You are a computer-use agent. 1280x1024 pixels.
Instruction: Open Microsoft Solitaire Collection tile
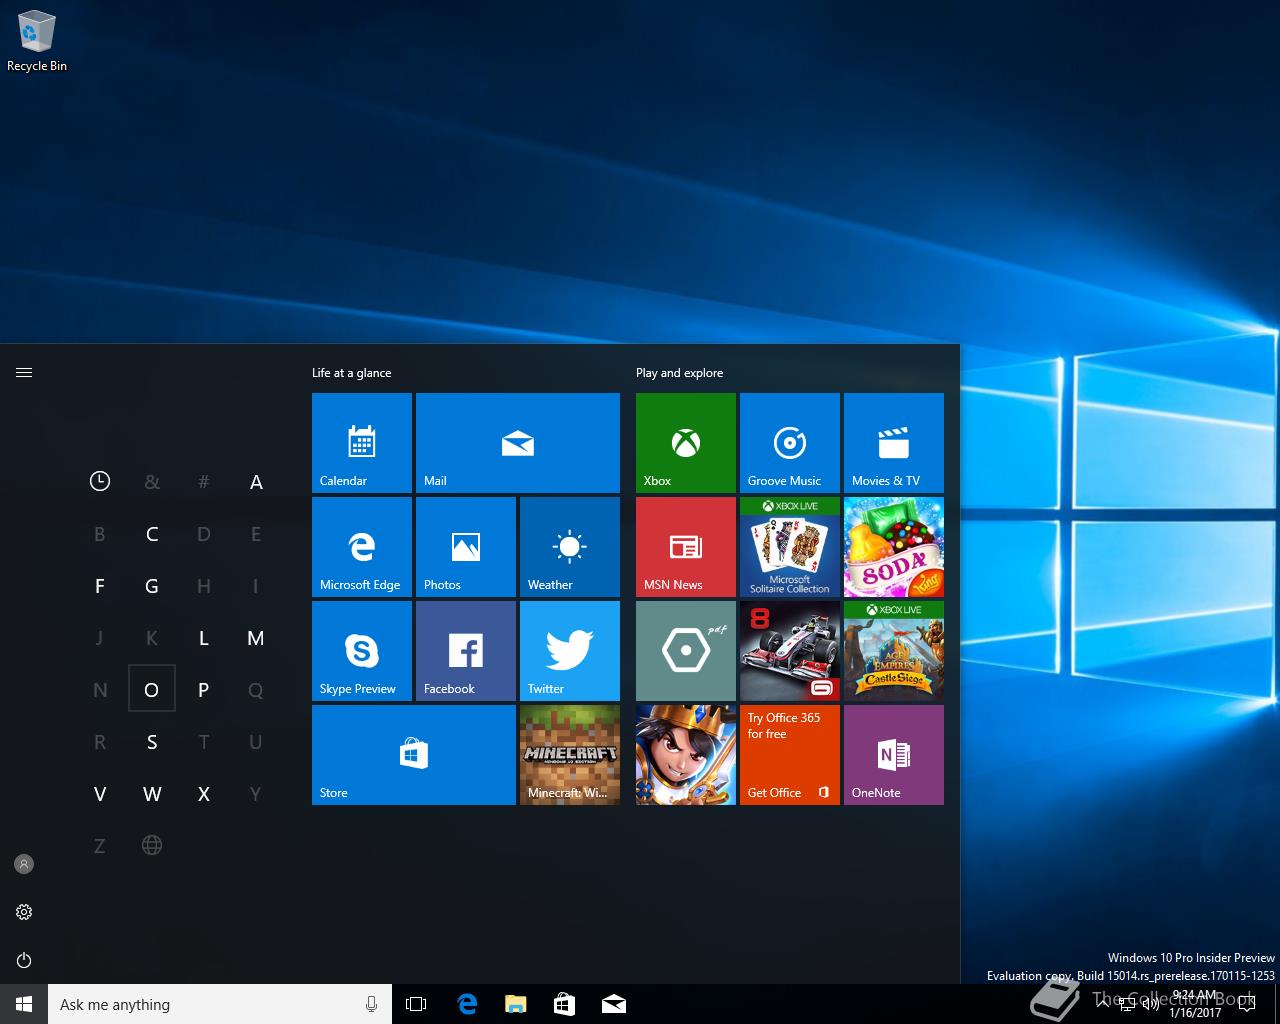790,547
